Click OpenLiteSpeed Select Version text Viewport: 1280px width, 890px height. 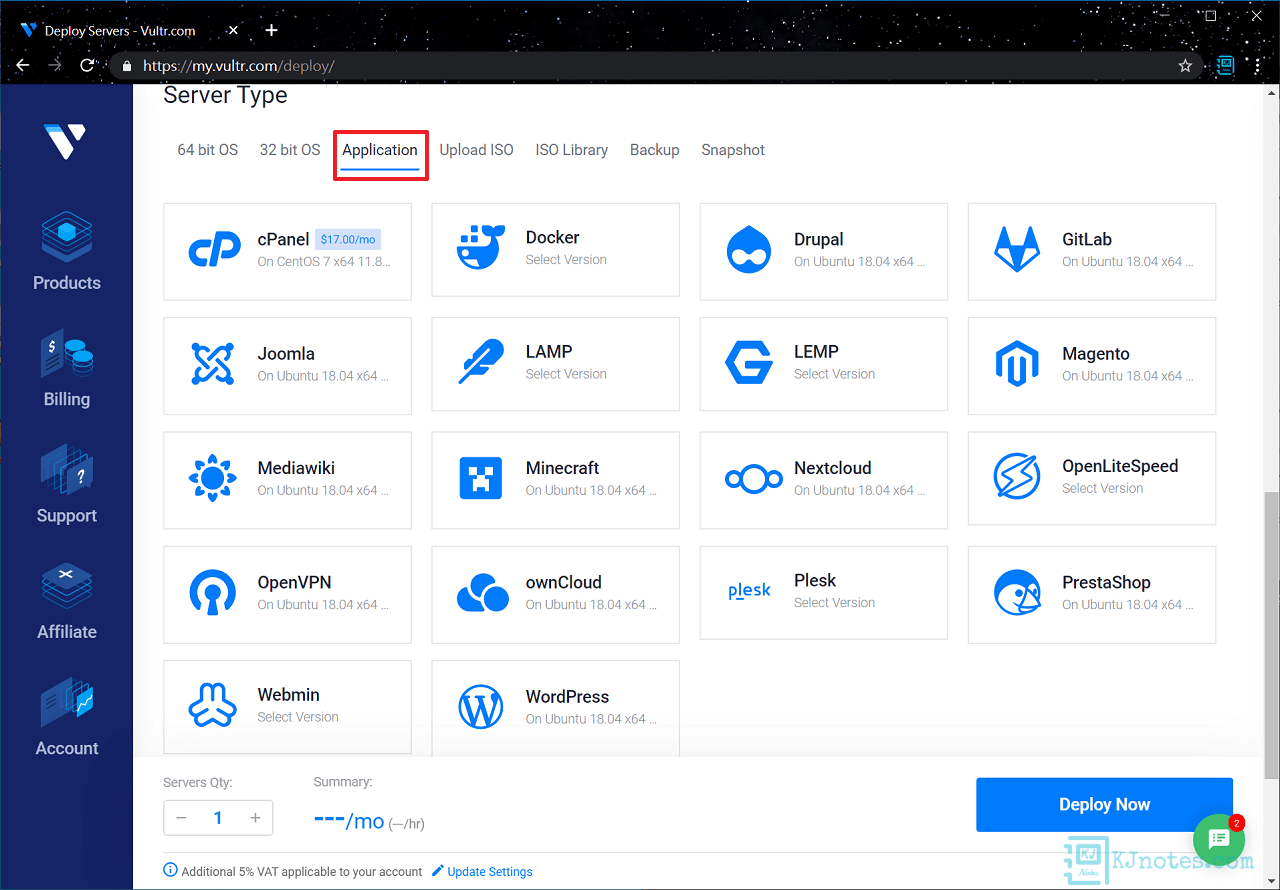[1102, 488]
